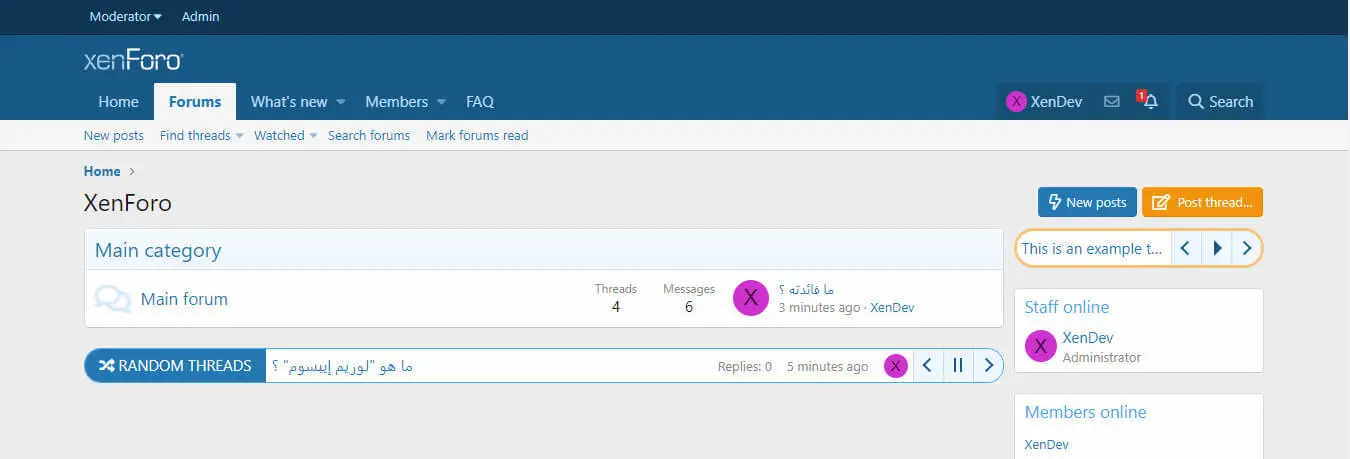Click the xenForo logo
Viewport: 1350px width, 459px height.
[133, 61]
